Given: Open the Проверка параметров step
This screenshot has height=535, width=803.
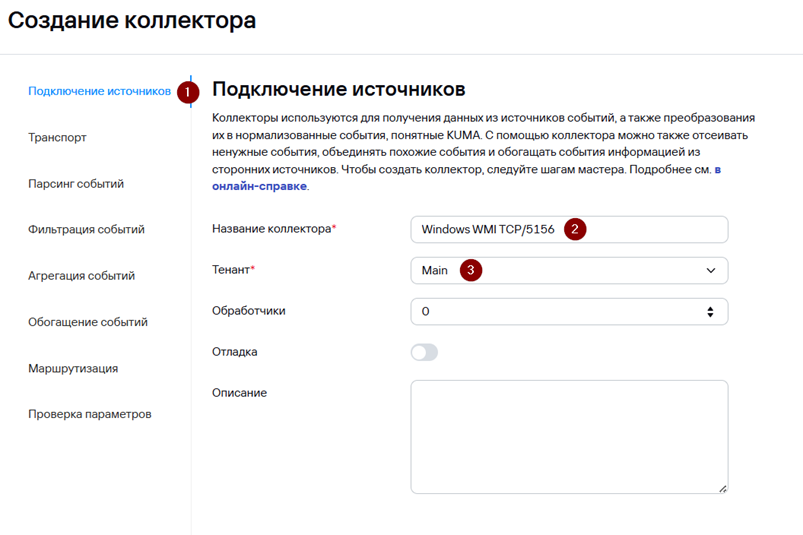Looking at the screenshot, I should [x=90, y=414].
